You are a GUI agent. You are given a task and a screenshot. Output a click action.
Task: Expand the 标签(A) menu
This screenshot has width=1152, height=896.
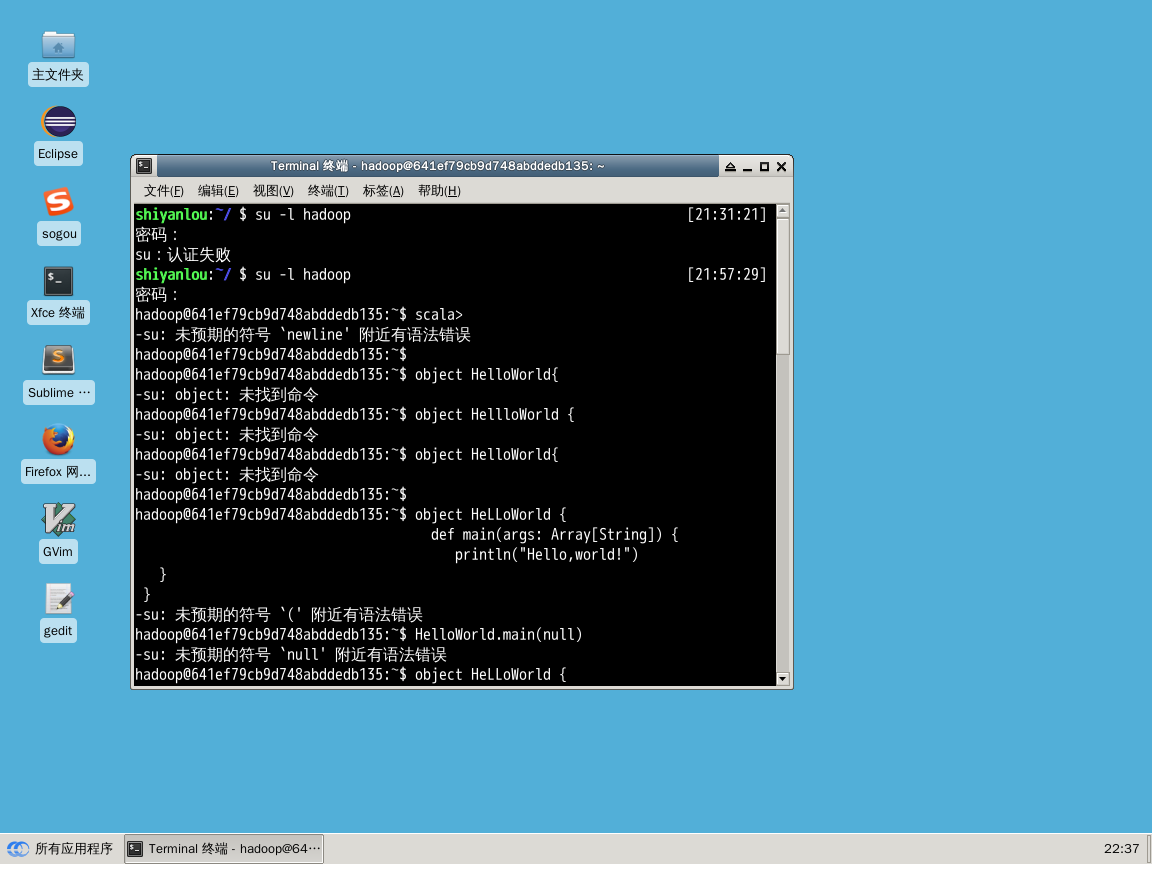[x=383, y=191]
